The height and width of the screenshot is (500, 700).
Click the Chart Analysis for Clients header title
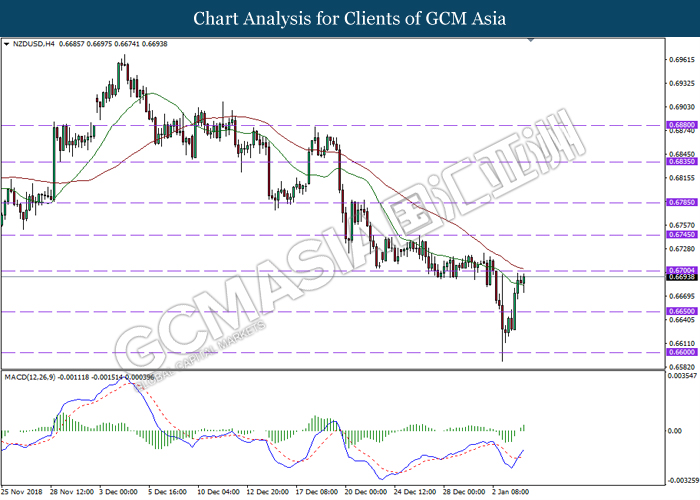tap(350, 18)
